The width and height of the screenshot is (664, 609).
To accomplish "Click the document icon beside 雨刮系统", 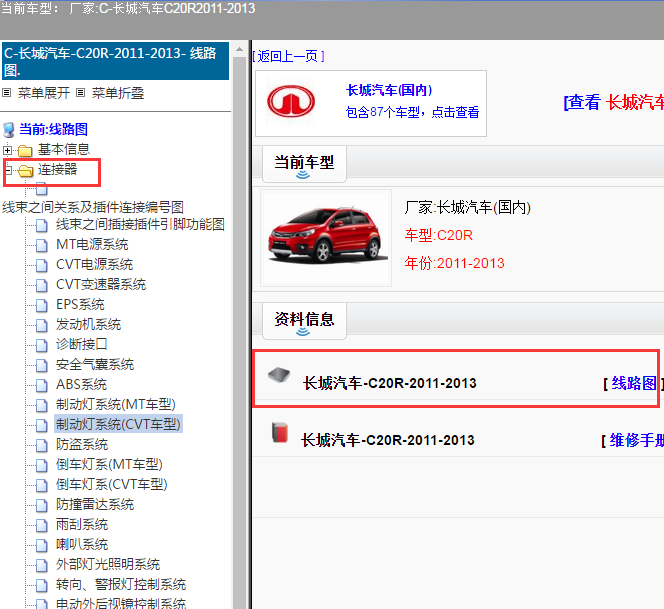I will [x=42, y=525].
